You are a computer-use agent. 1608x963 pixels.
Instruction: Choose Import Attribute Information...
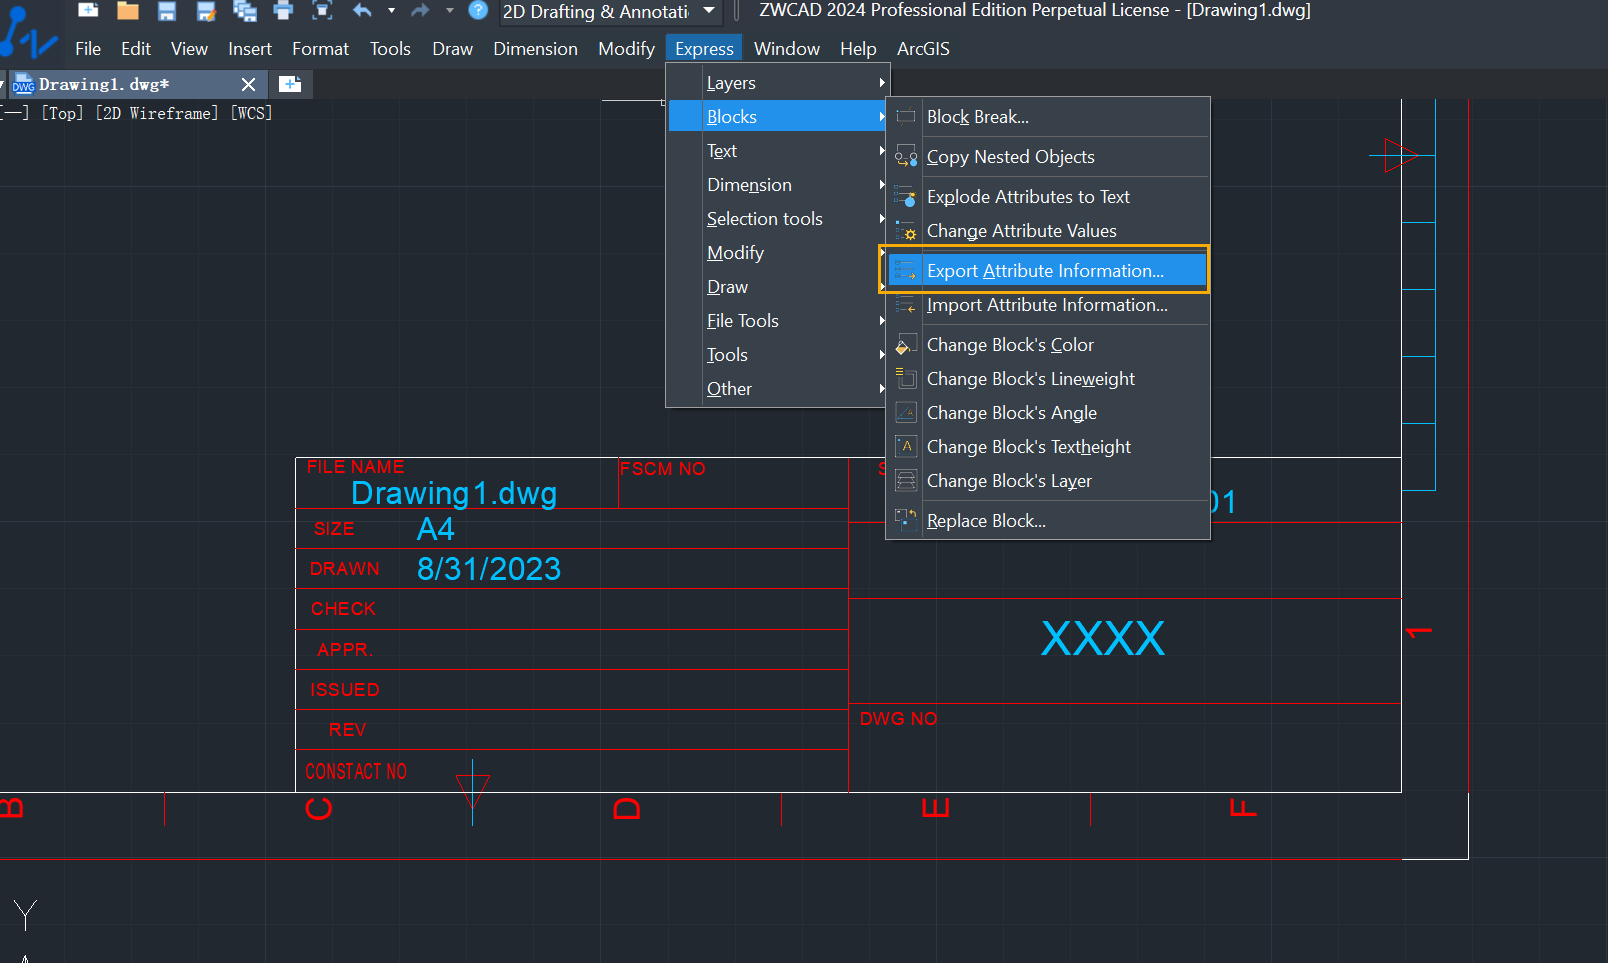pyautogui.click(x=1048, y=305)
